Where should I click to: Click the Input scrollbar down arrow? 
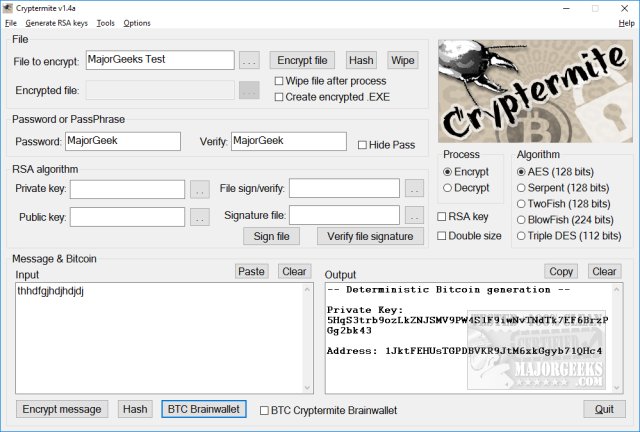[x=307, y=388]
